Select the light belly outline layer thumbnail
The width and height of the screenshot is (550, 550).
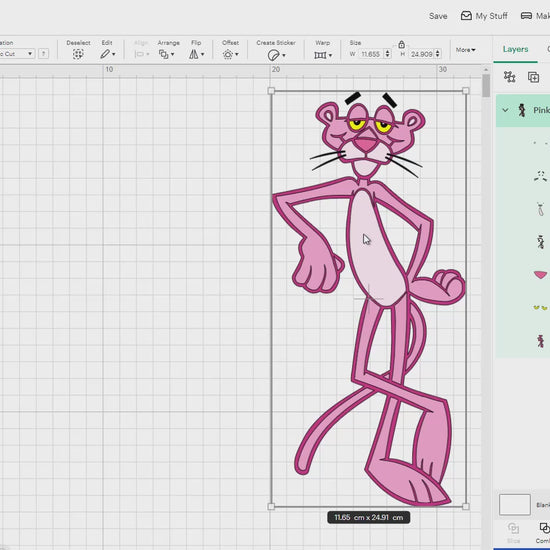coord(541,209)
